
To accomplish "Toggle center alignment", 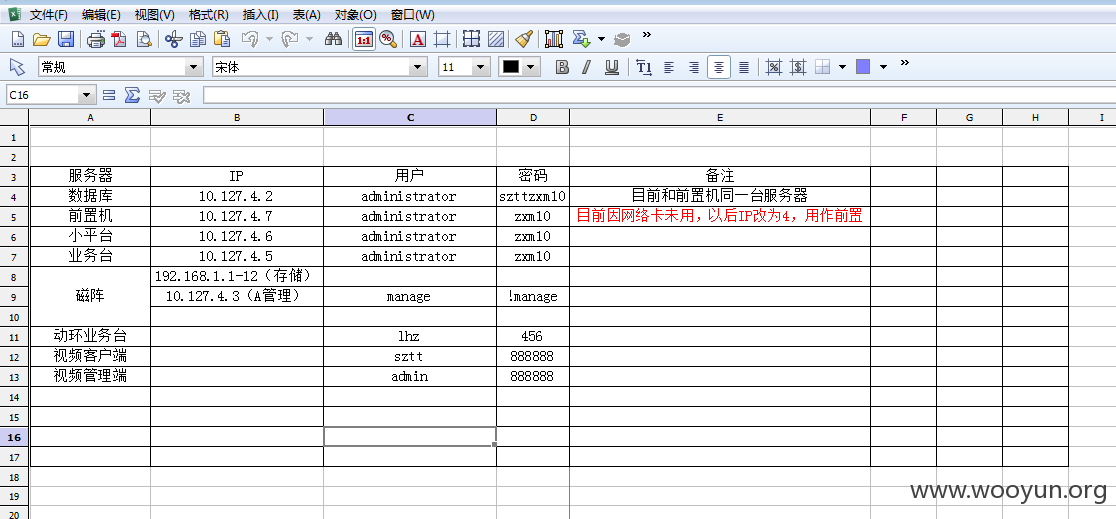I will [719, 67].
